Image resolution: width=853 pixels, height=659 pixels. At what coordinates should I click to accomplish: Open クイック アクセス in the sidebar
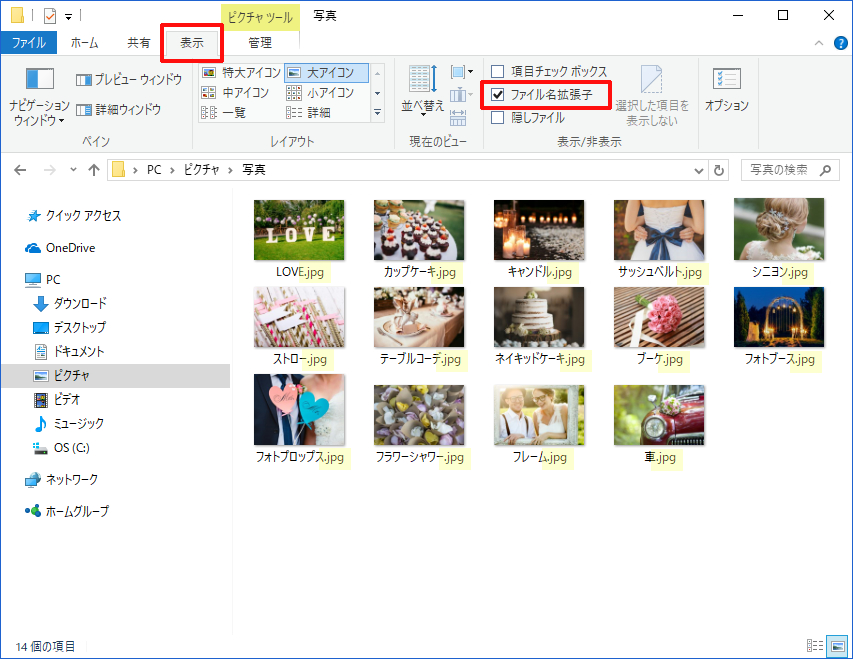75,216
